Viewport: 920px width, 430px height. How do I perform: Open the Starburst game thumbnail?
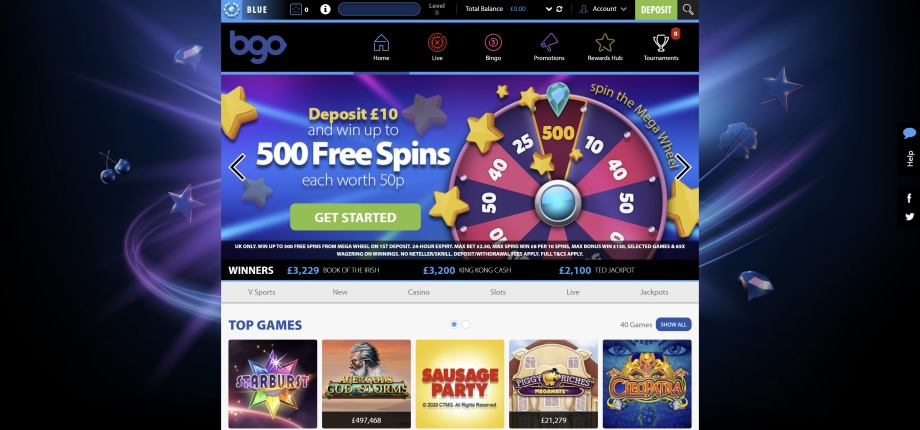point(272,384)
